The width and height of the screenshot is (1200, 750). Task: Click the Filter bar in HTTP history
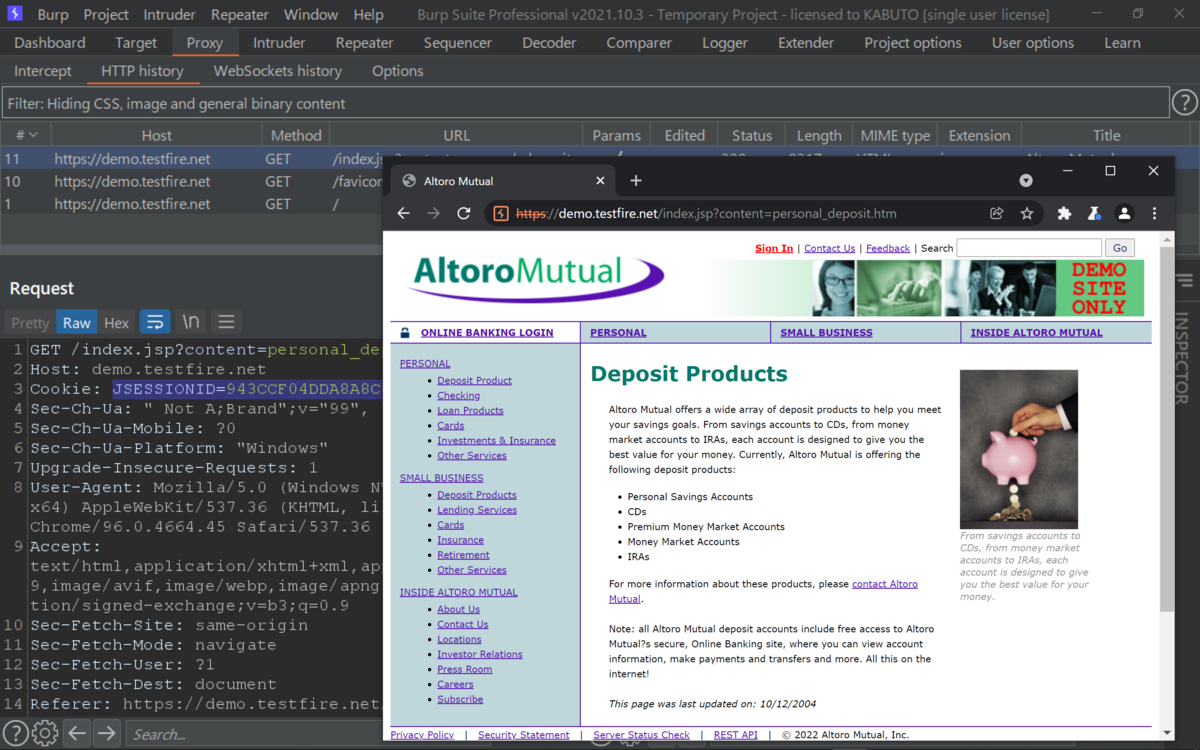tap(585, 103)
